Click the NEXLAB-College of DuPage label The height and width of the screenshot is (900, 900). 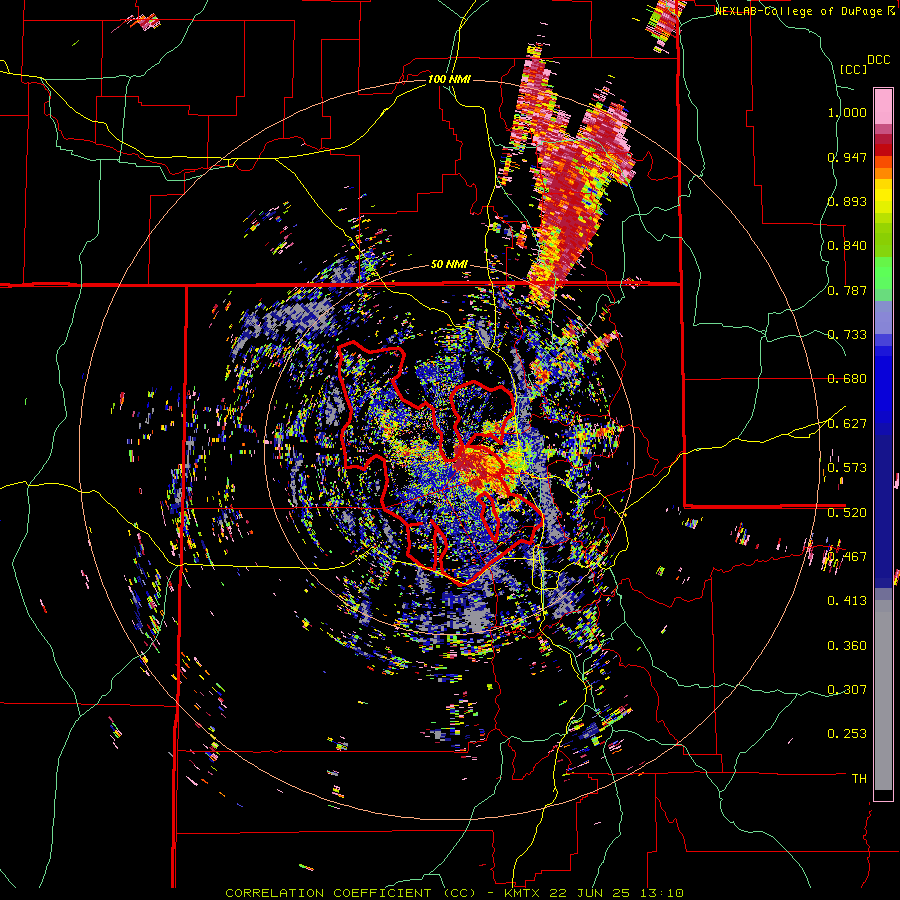pyautogui.click(x=800, y=11)
